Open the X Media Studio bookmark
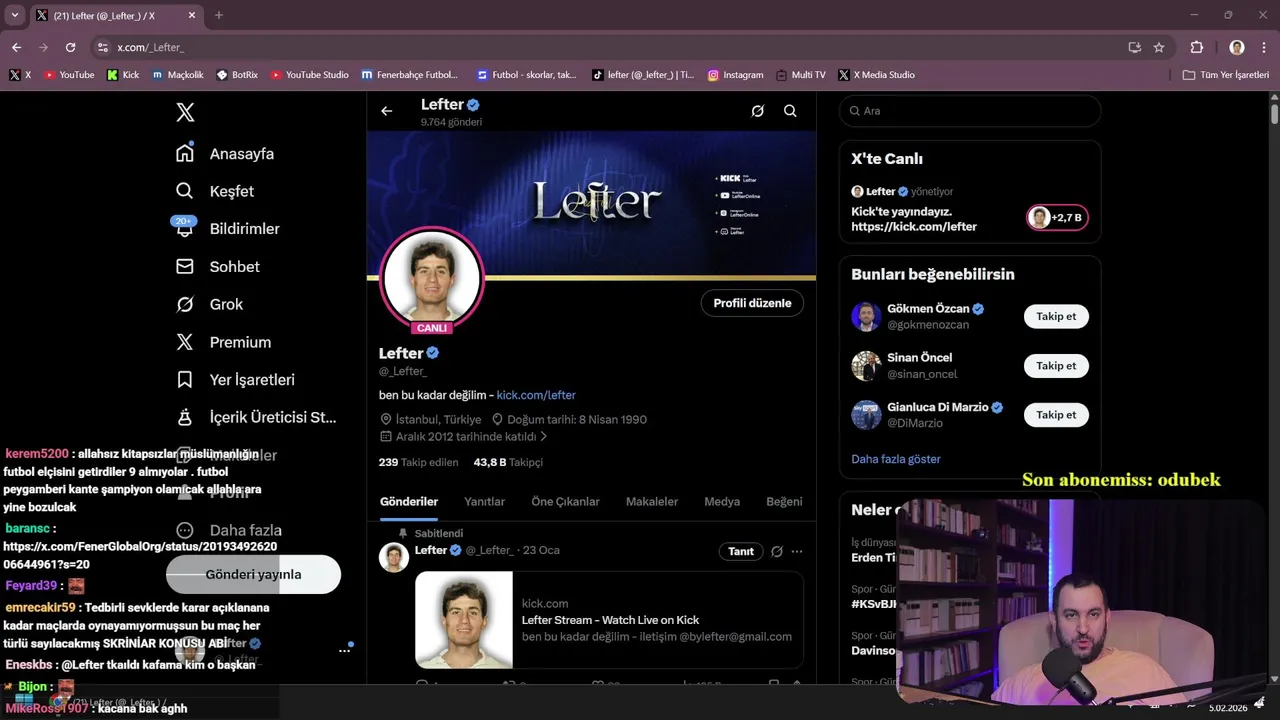1280x720 pixels. (x=877, y=75)
